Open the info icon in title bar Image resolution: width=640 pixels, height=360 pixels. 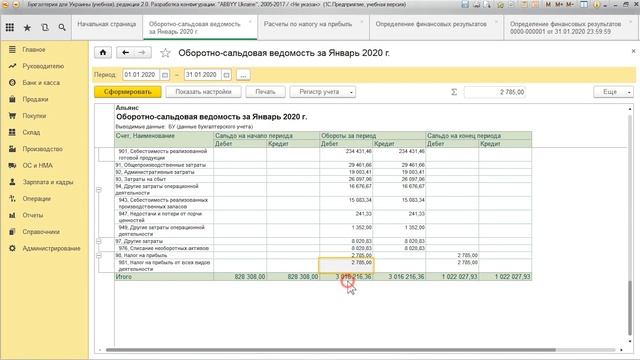pos(596,4)
